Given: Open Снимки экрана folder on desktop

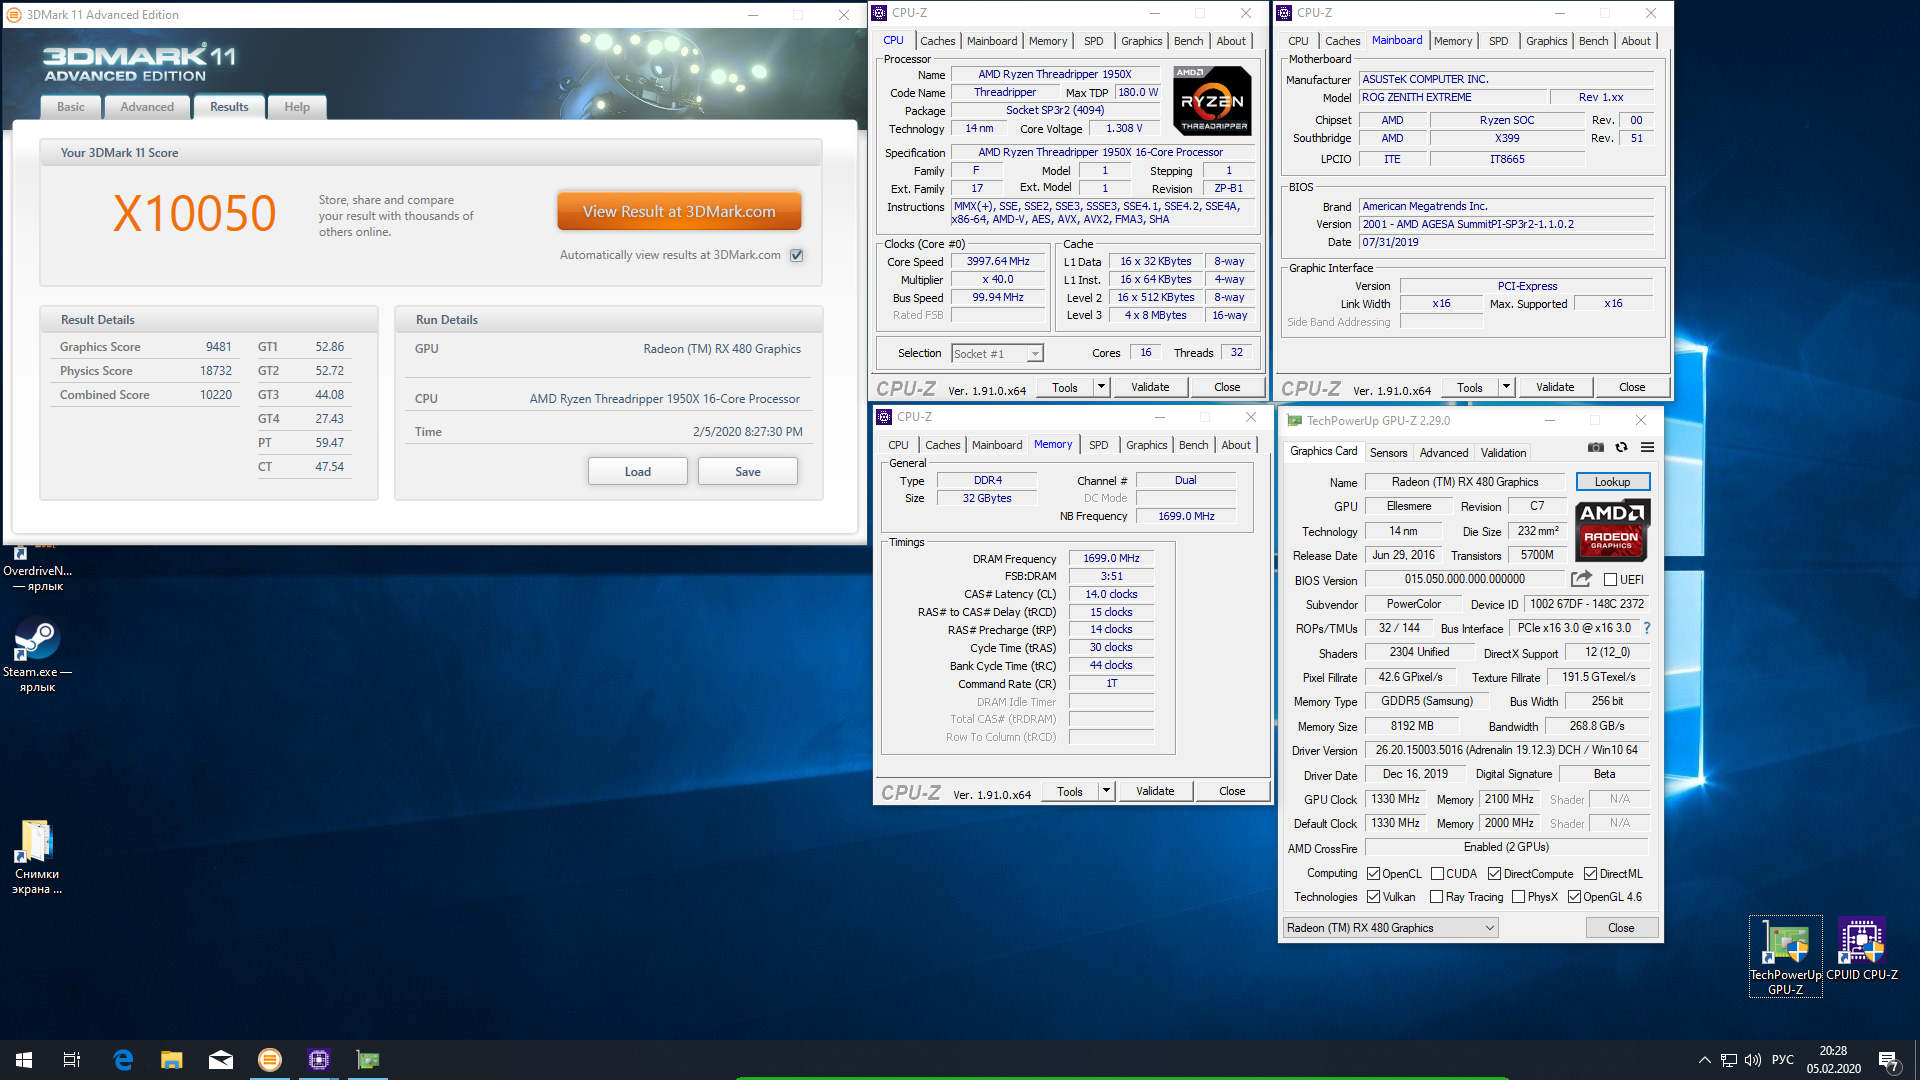Looking at the screenshot, I should [x=37, y=858].
